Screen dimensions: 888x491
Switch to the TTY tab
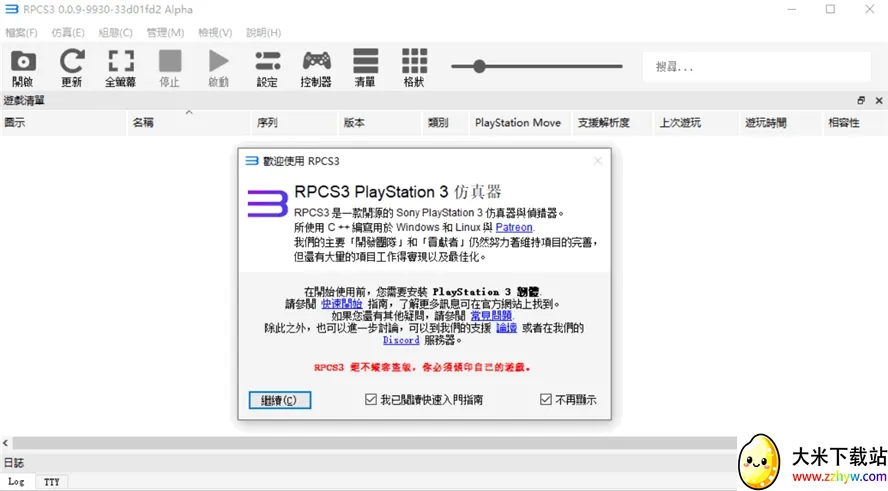[x=52, y=482]
